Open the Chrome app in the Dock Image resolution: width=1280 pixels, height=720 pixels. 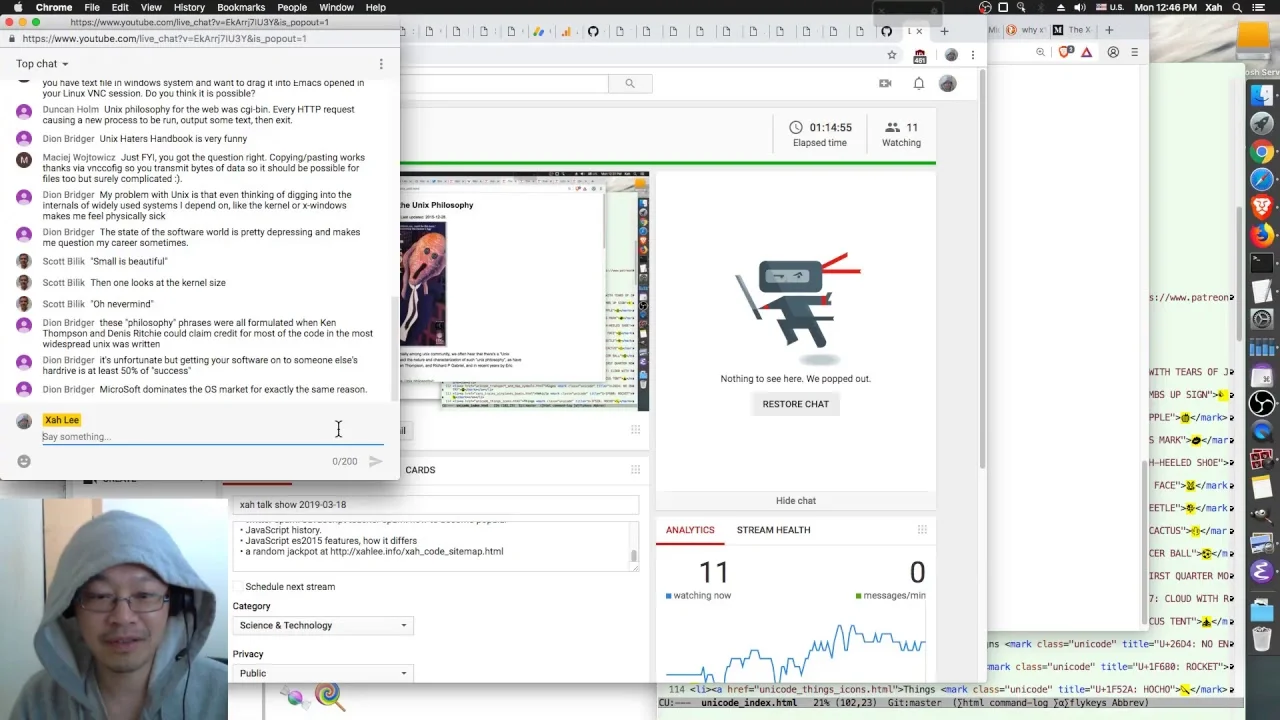pos(1262,152)
